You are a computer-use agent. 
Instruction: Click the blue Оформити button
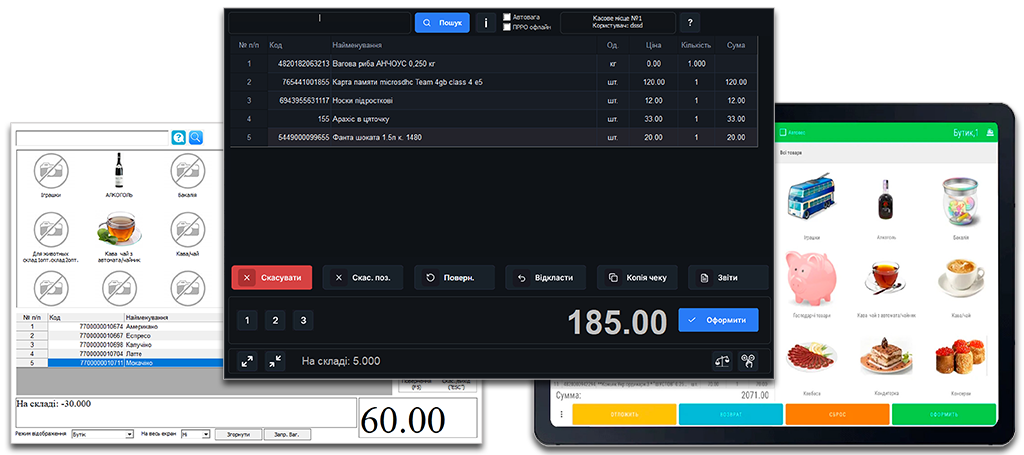coord(718,320)
